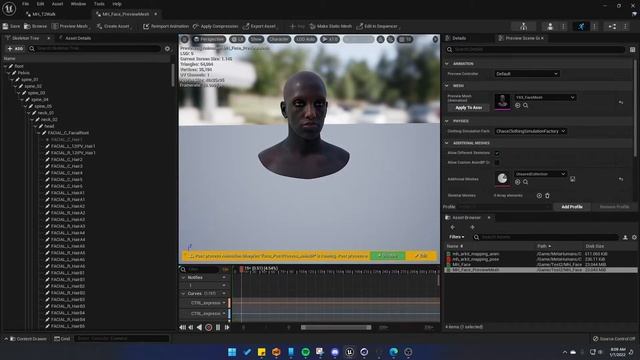Image resolution: width=640 pixels, height=360 pixels.
Task: Open the Help menu
Action: tap(117, 4)
